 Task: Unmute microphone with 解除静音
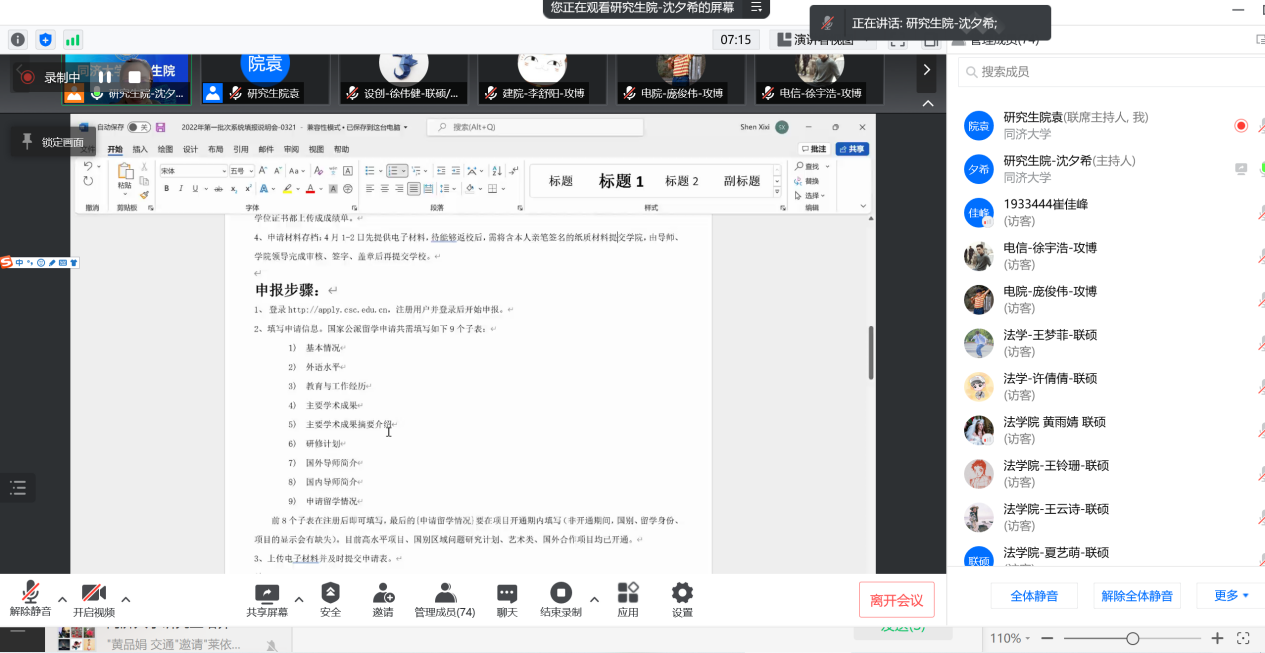point(31,593)
